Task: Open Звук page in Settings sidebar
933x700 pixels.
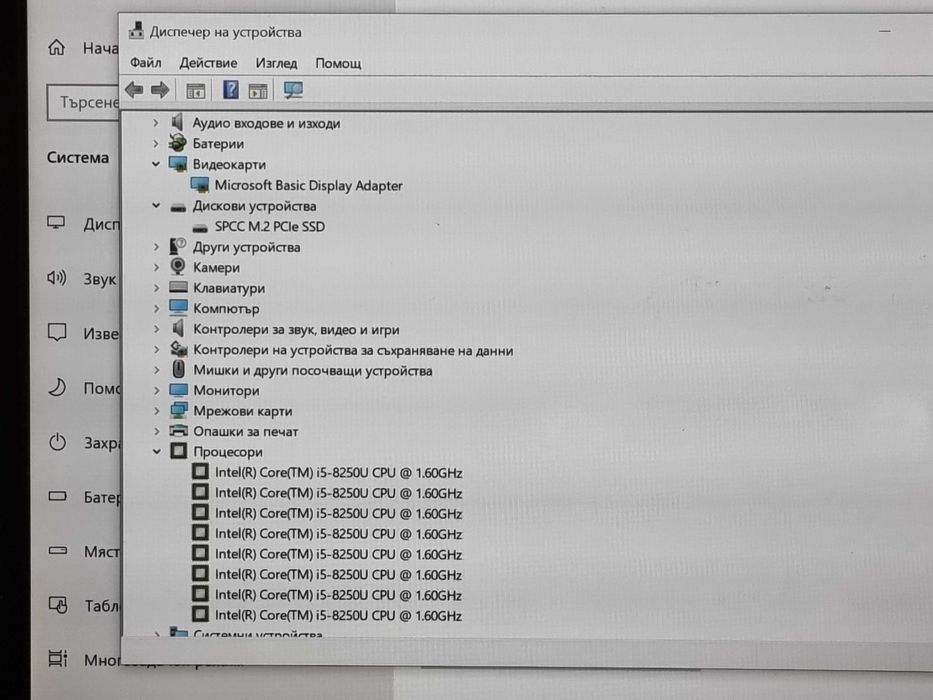Action: coord(99,279)
